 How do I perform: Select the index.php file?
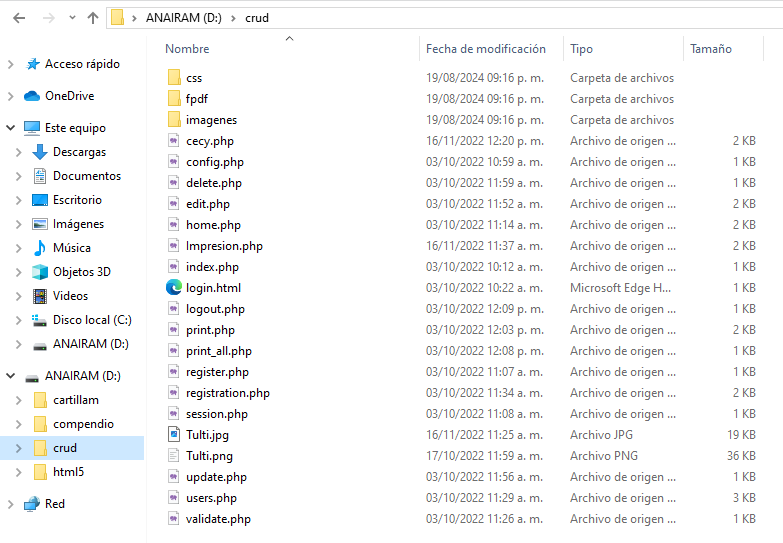[212, 267]
